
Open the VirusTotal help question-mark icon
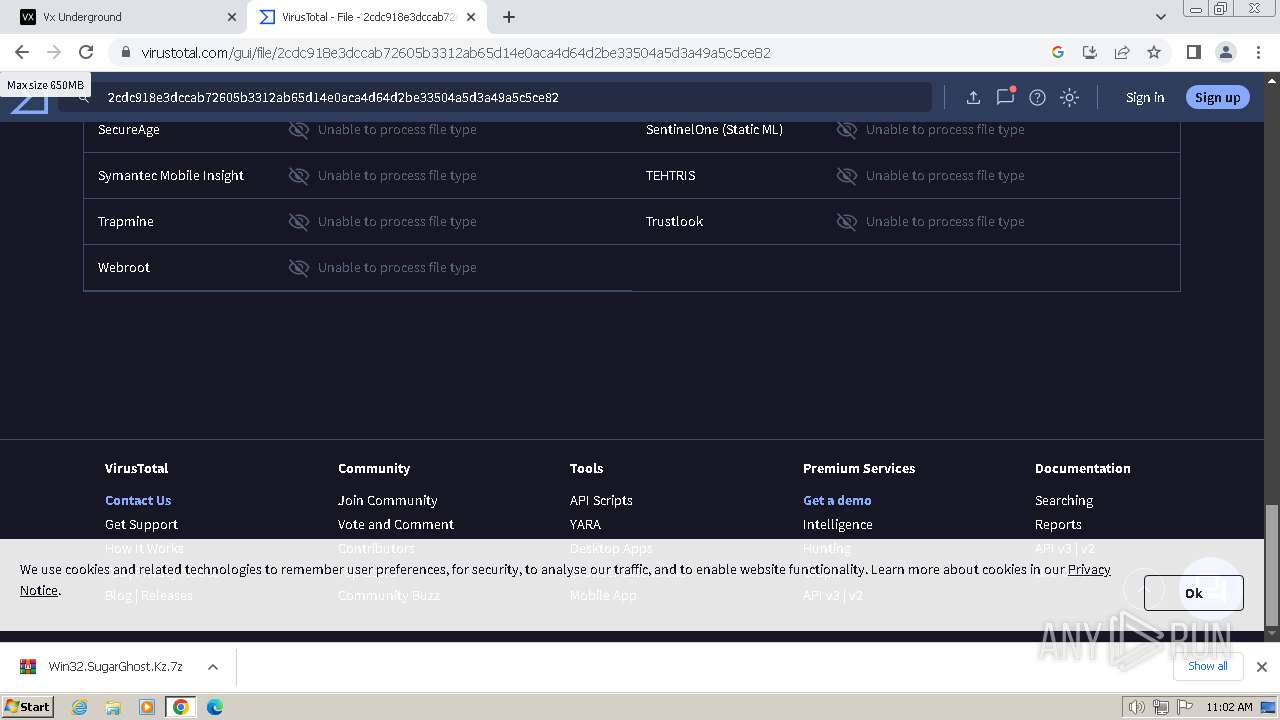[x=1037, y=97]
